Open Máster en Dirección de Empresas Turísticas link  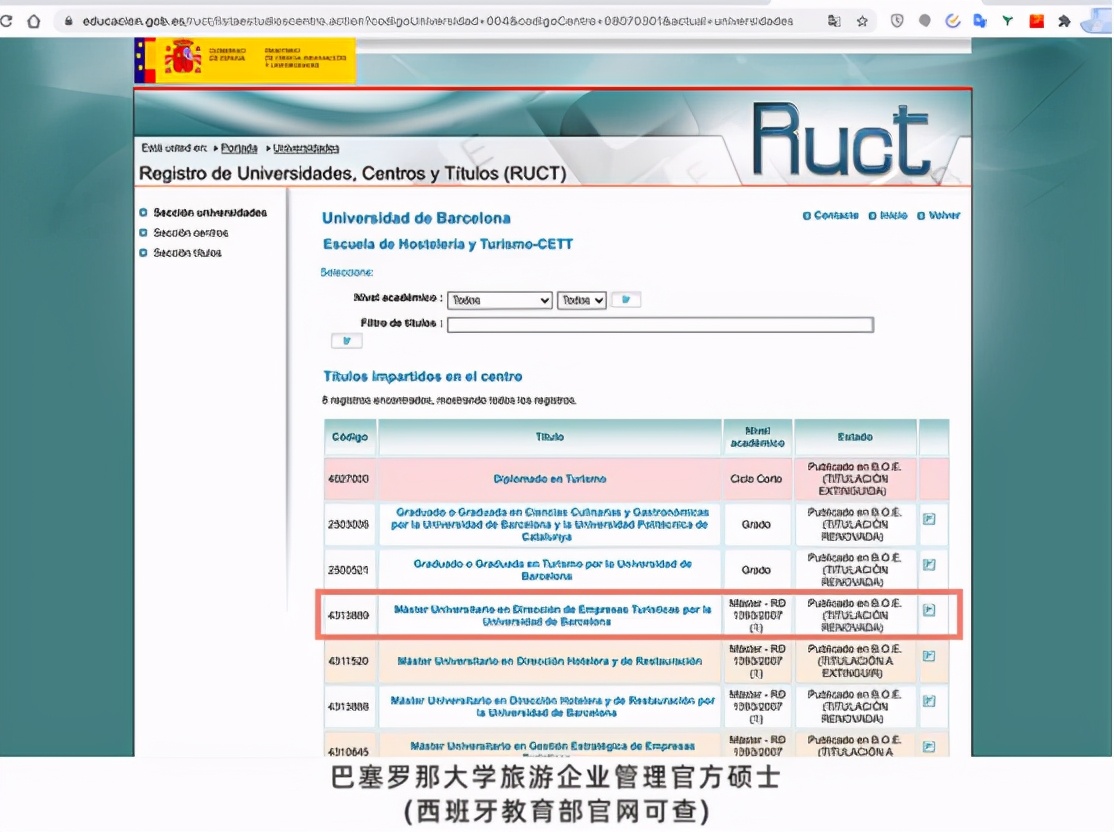pos(551,615)
